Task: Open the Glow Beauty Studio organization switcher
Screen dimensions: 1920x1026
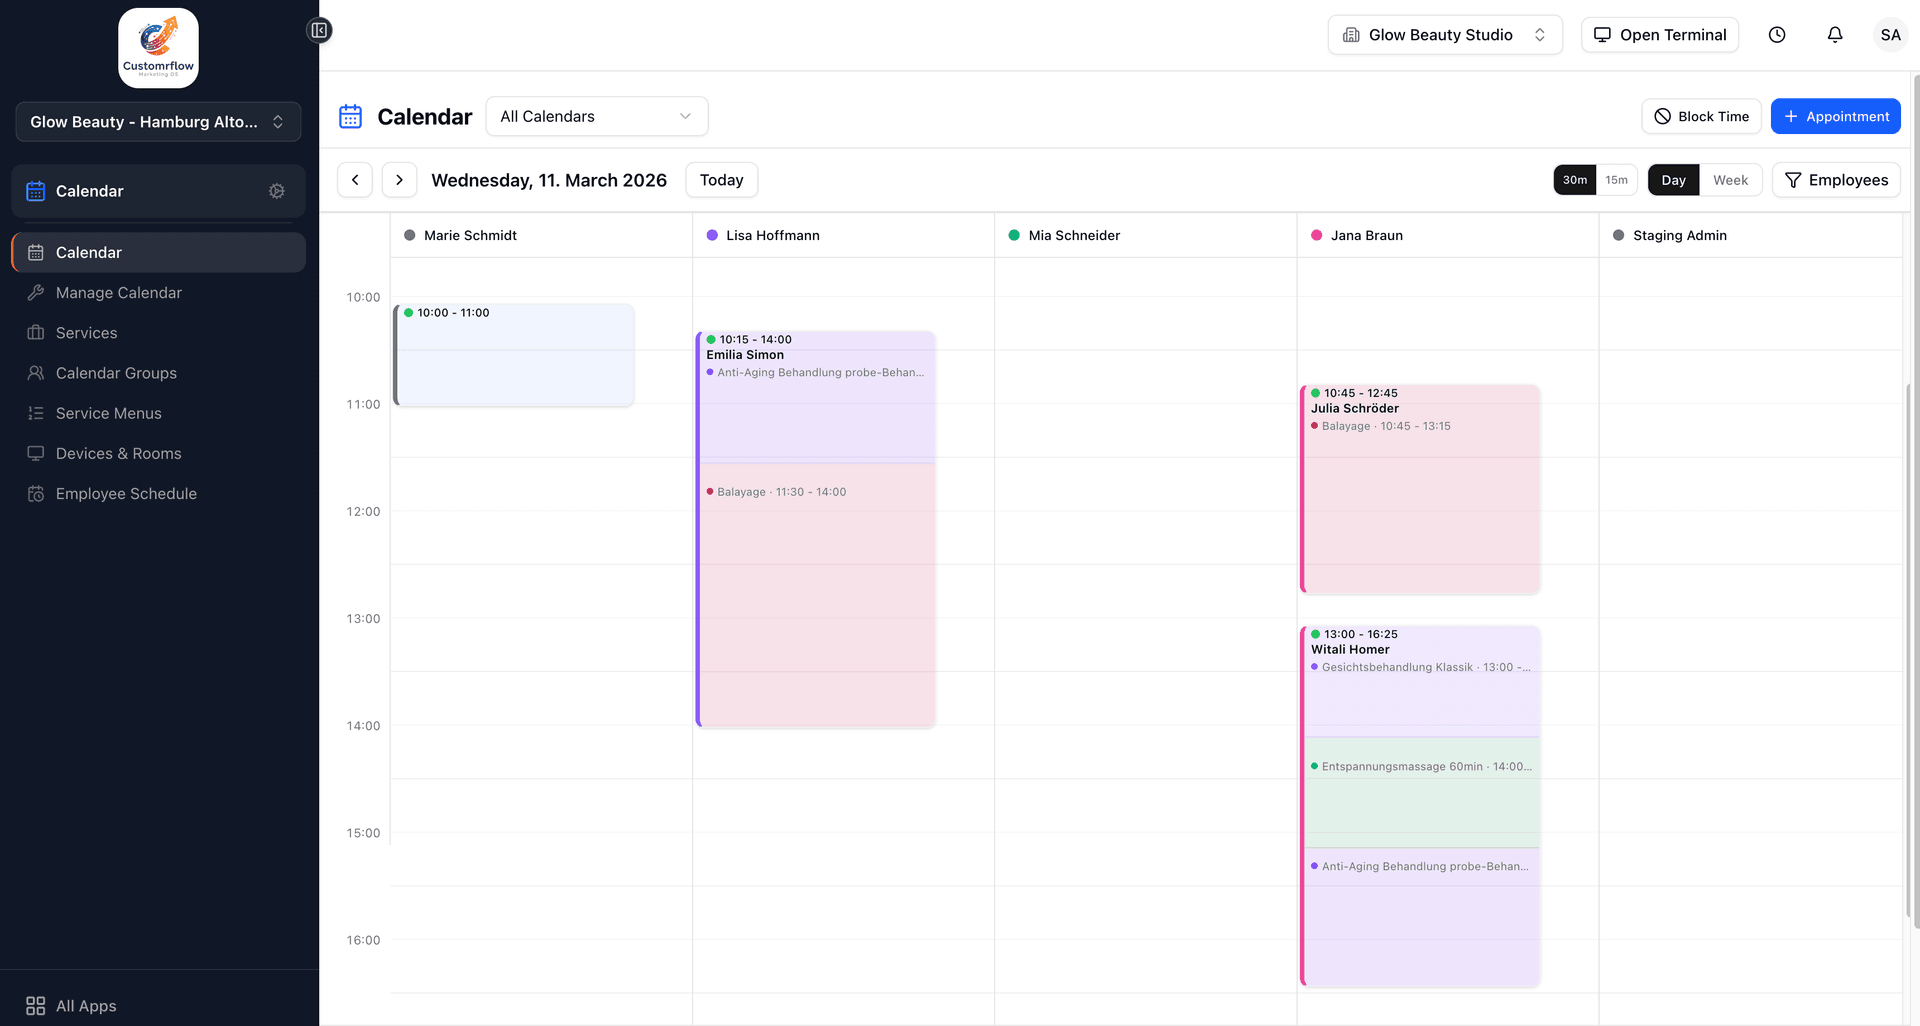Action: pos(1445,35)
